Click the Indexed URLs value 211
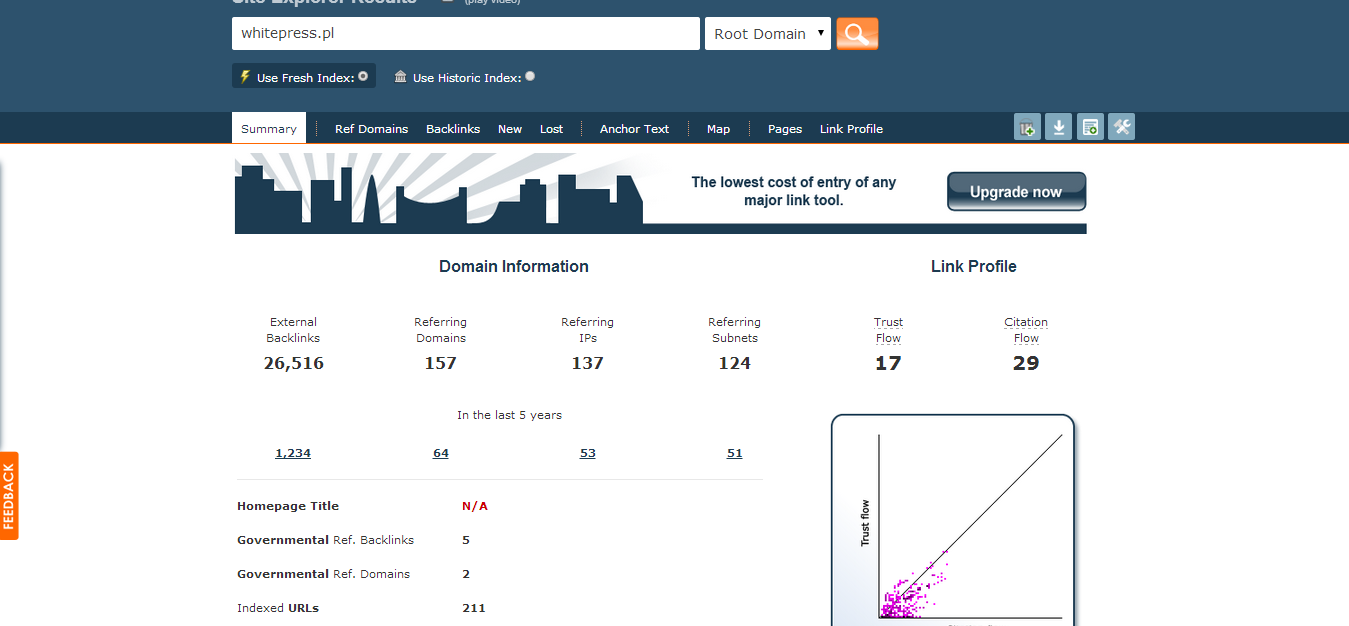1349x626 pixels. (474, 608)
